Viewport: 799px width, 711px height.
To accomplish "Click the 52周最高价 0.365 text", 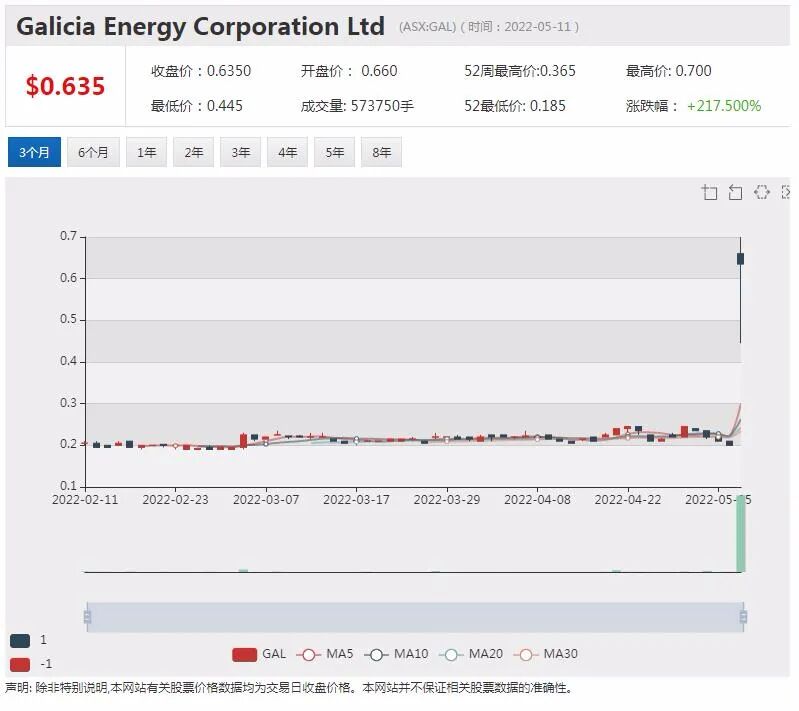I will tap(520, 71).
